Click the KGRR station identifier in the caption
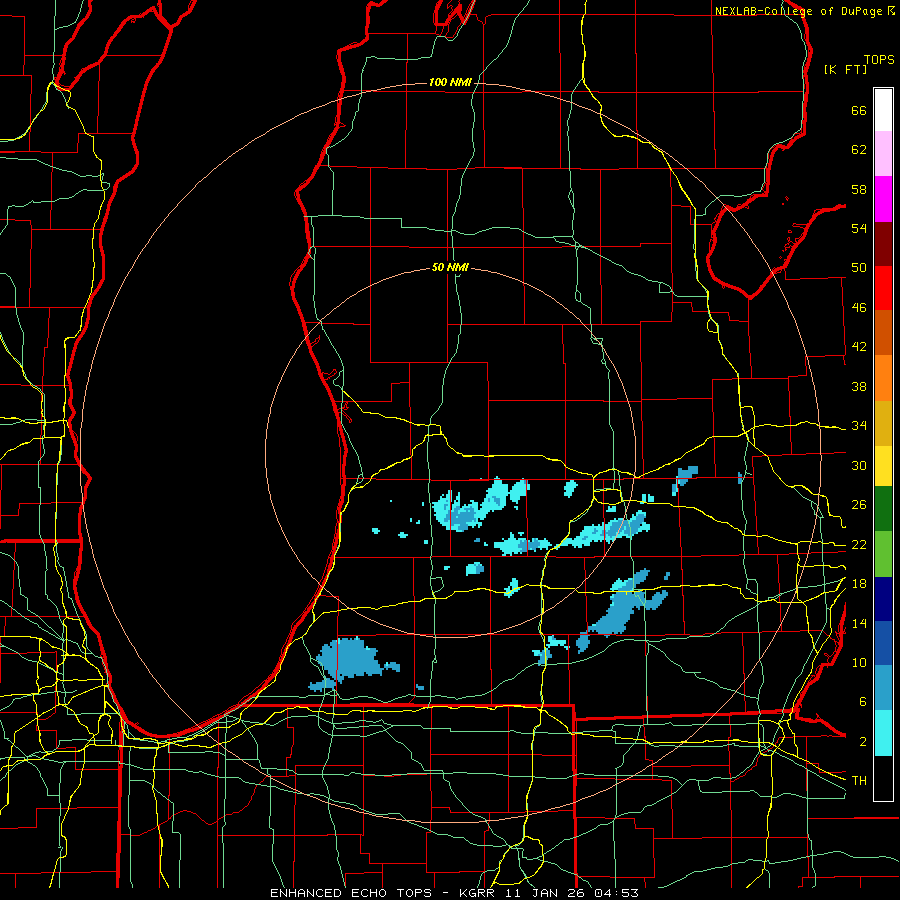 click(x=479, y=893)
